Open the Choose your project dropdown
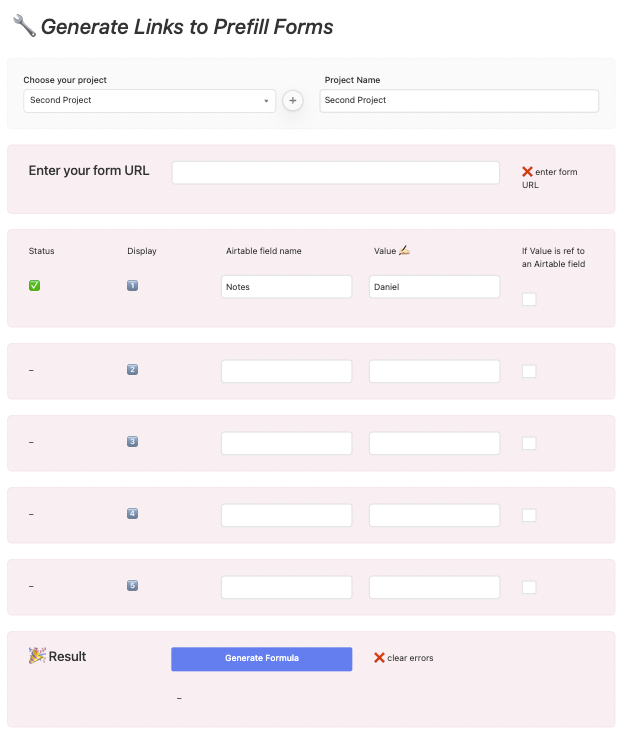 click(149, 100)
